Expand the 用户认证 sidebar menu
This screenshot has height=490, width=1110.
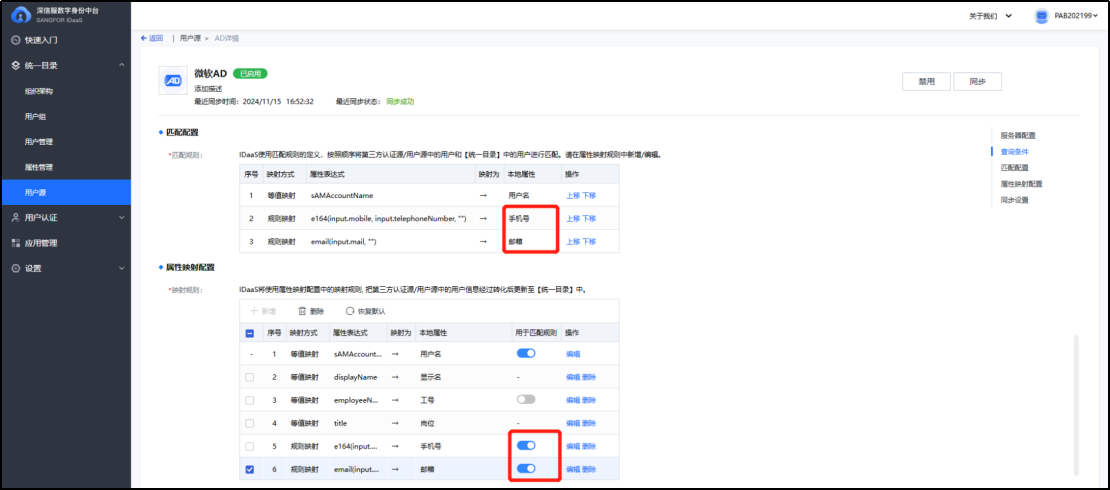click(x=121, y=217)
